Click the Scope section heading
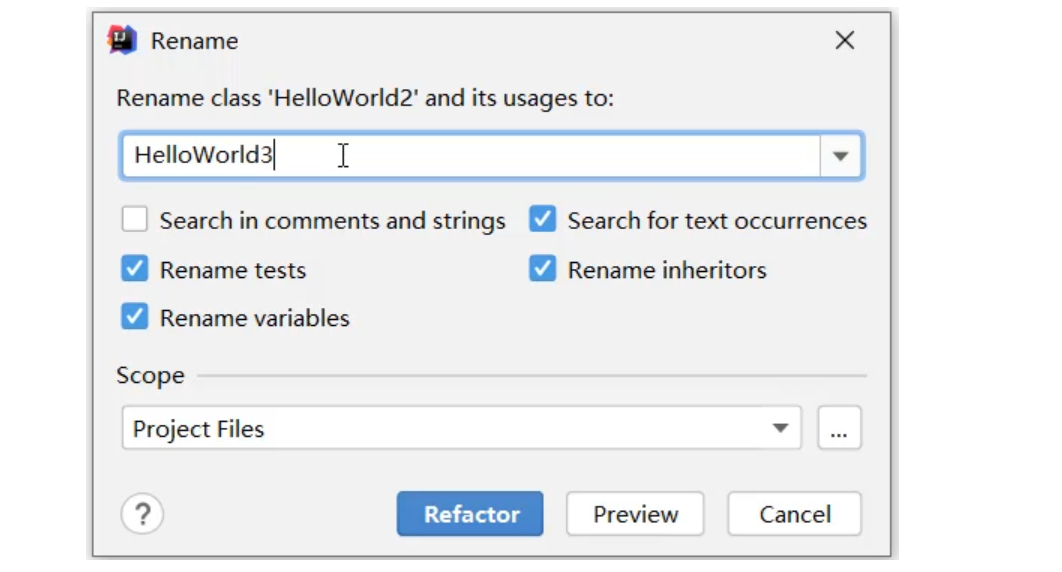Screen dimensions: 1062x572 click(x=150, y=375)
